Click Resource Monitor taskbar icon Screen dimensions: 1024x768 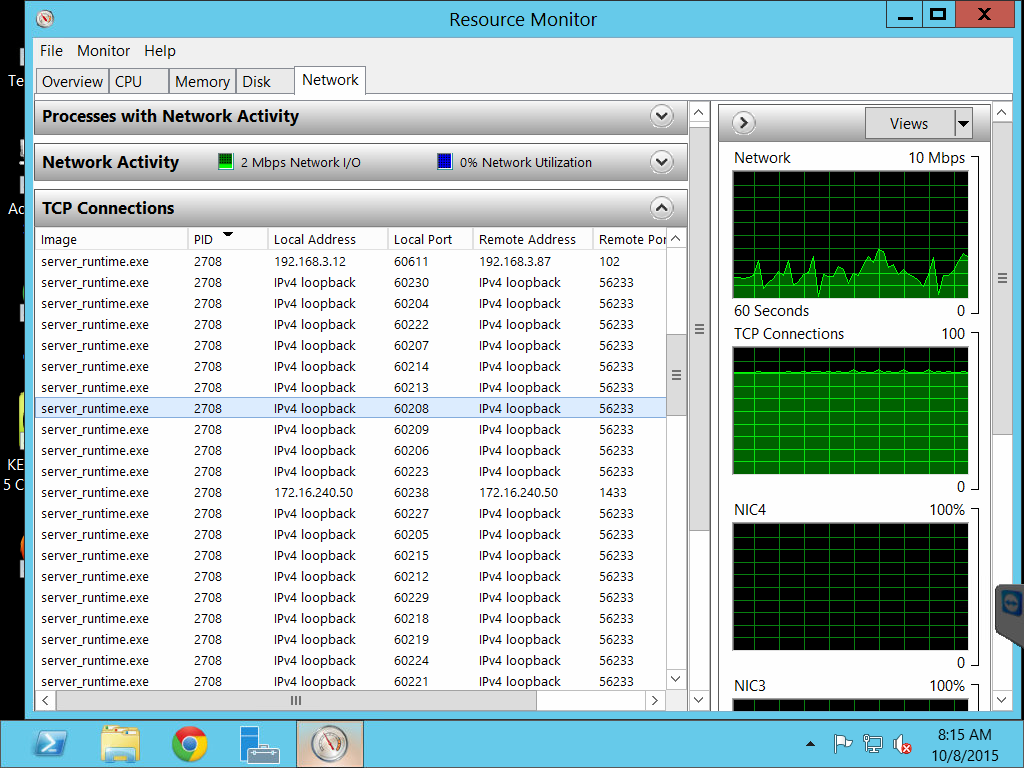coord(330,744)
